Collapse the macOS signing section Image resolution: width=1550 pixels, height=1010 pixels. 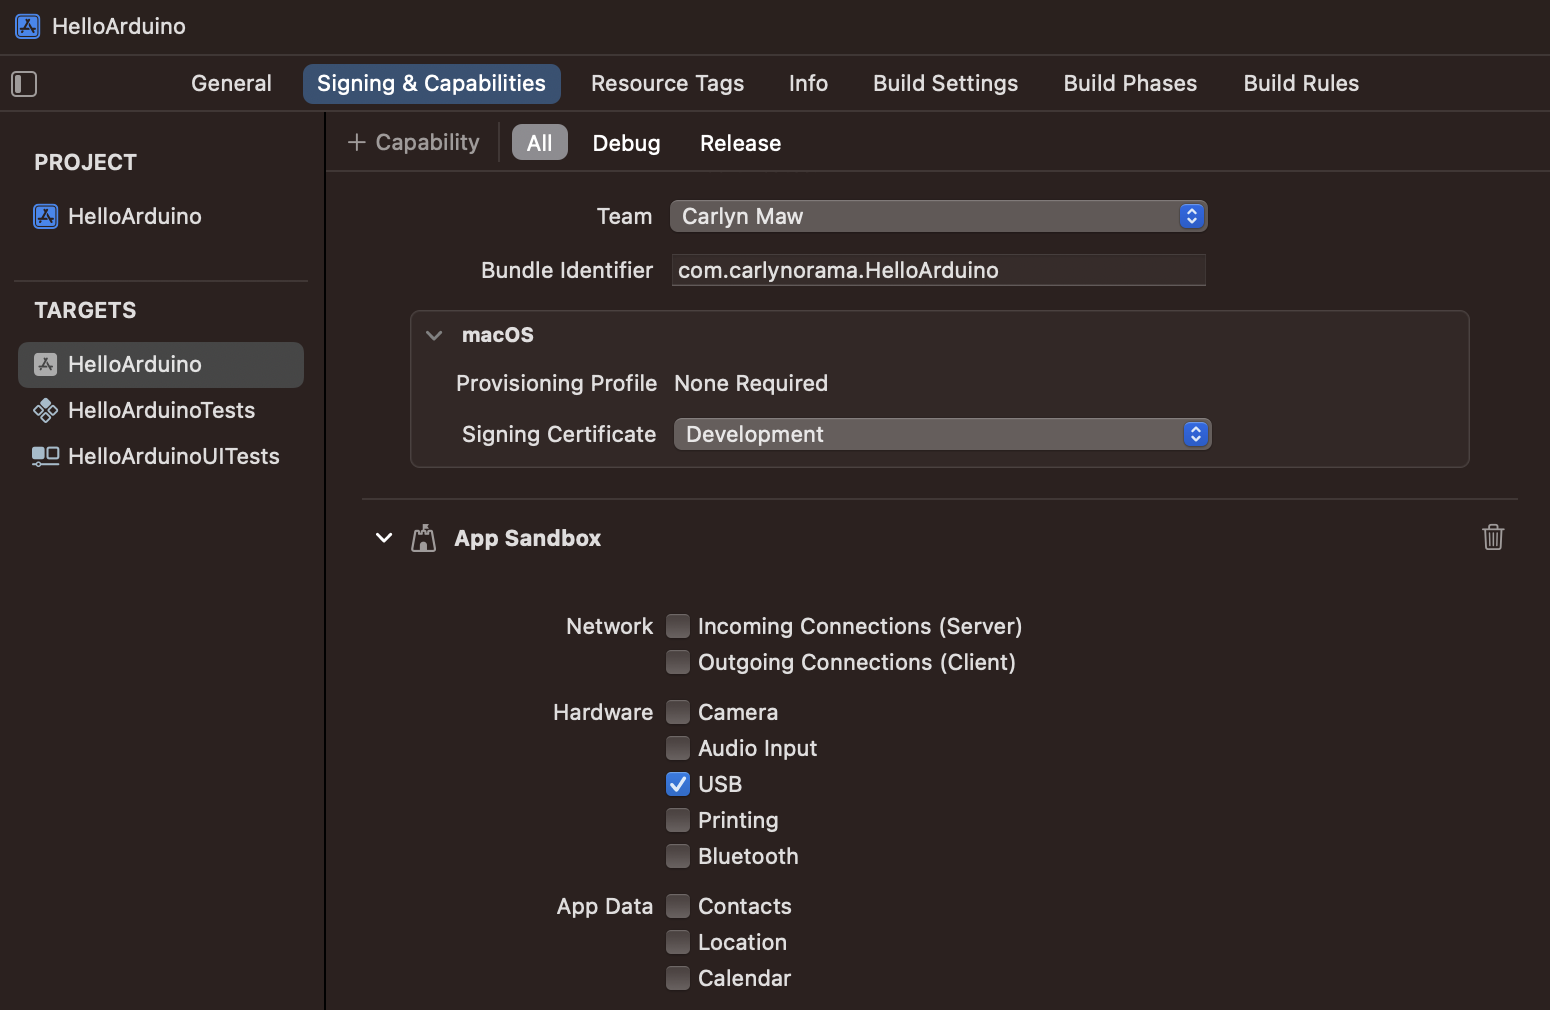[x=434, y=335]
